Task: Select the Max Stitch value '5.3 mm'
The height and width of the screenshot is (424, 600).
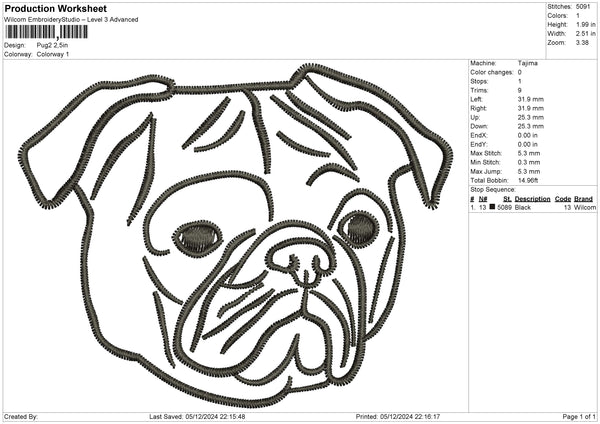Action: pos(529,153)
